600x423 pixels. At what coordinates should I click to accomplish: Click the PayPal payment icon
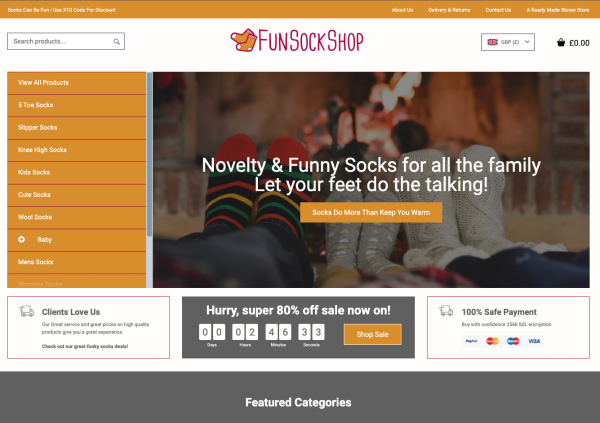click(x=471, y=341)
